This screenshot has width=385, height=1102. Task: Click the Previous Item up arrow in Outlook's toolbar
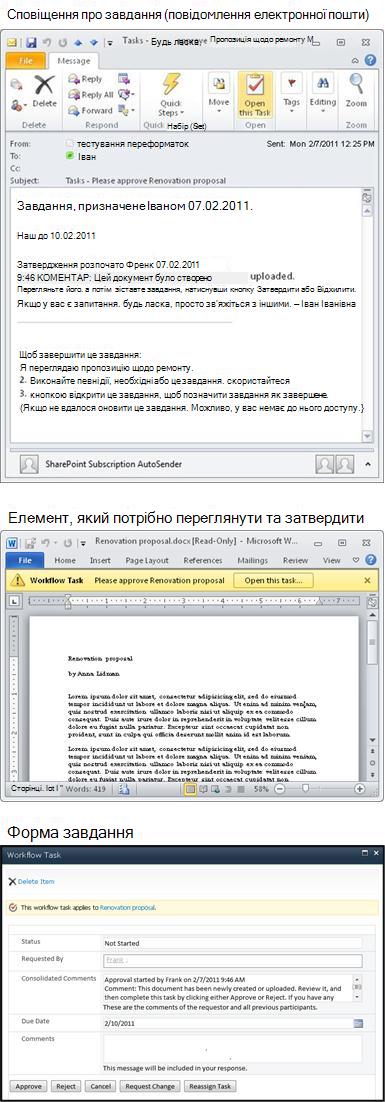tap(77, 43)
